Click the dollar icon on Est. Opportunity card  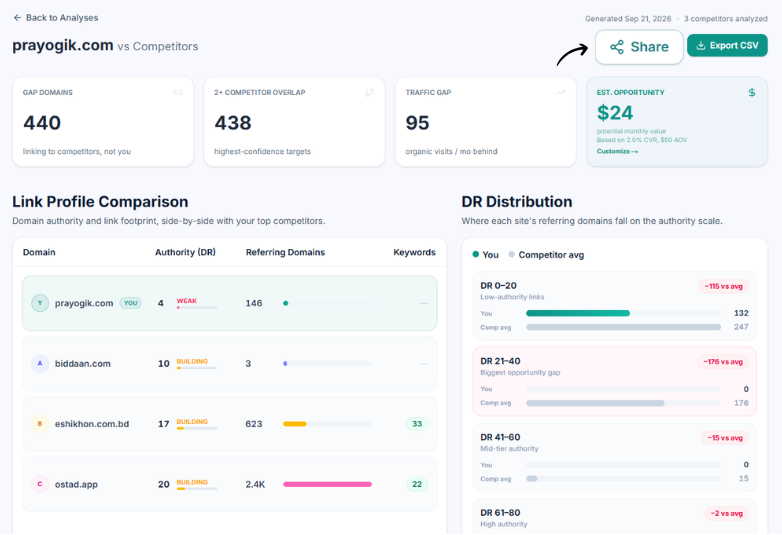click(752, 92)
